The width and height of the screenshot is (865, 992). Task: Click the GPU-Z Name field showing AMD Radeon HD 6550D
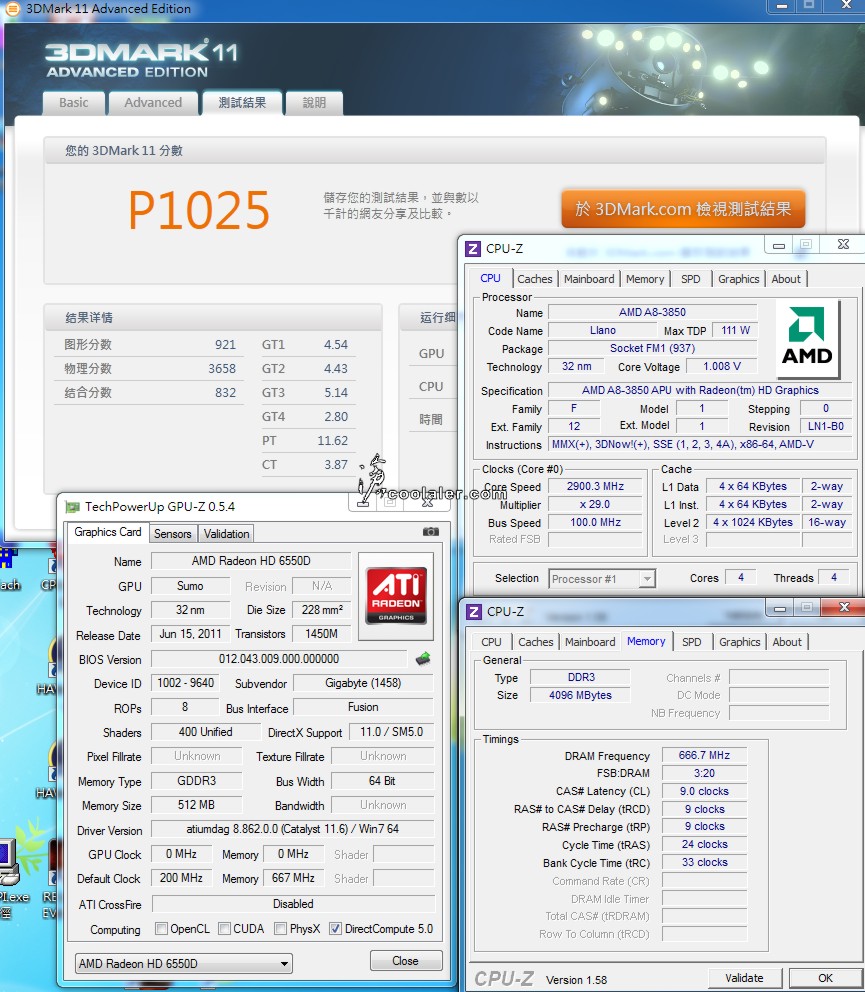(x=251, y=561)
